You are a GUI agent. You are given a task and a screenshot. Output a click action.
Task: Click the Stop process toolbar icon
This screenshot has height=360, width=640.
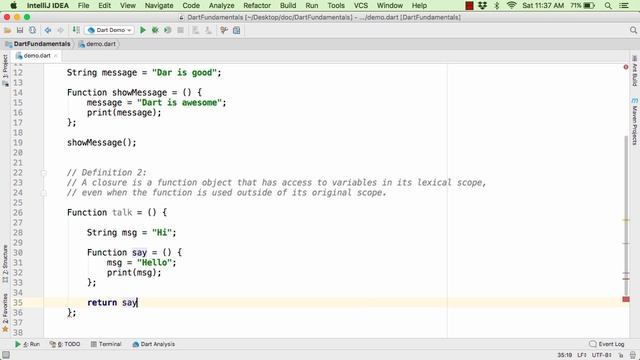click(180, 30)
